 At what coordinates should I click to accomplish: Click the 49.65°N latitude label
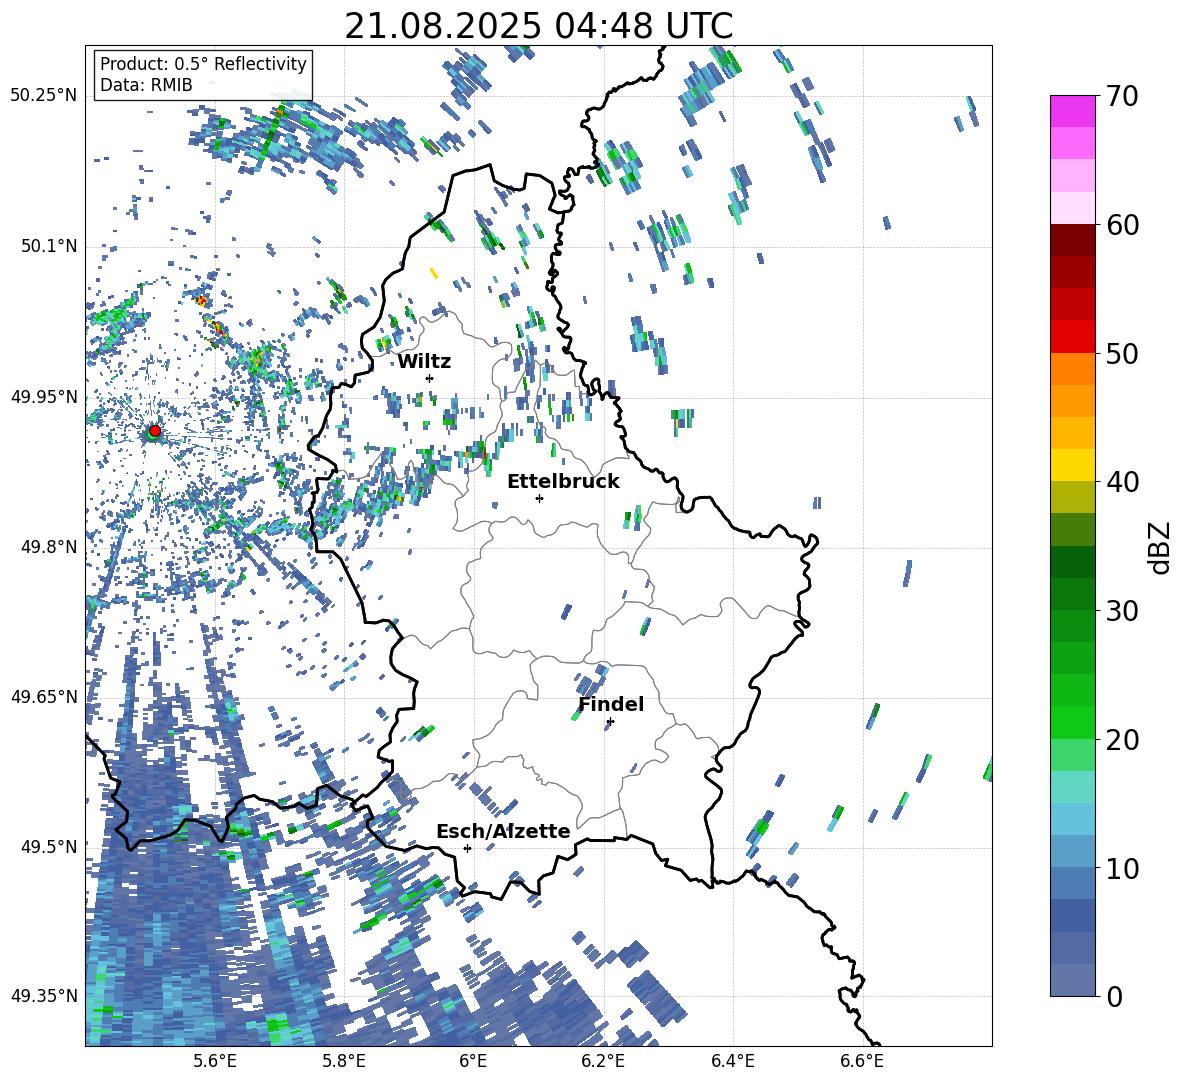pos(44,696)
